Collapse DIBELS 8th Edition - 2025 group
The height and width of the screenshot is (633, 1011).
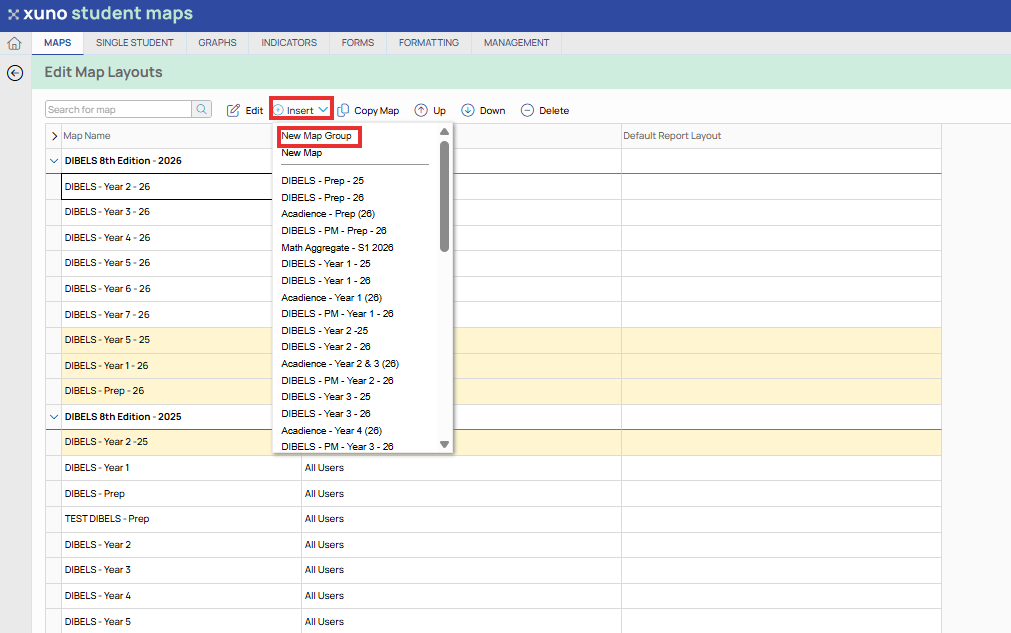coord(54,416)
